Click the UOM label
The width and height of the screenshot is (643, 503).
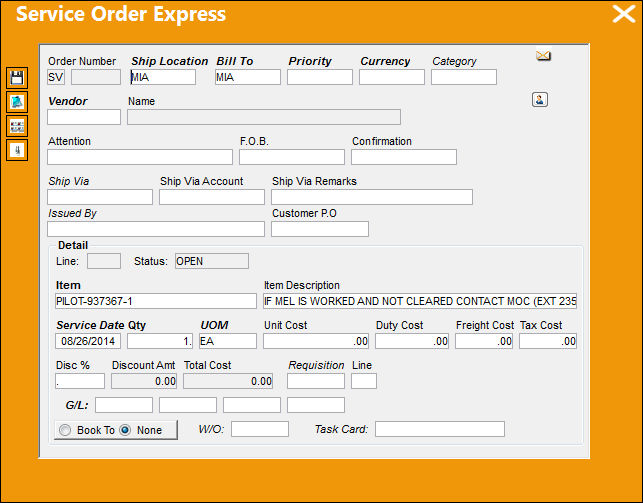[x=214, y=325]
